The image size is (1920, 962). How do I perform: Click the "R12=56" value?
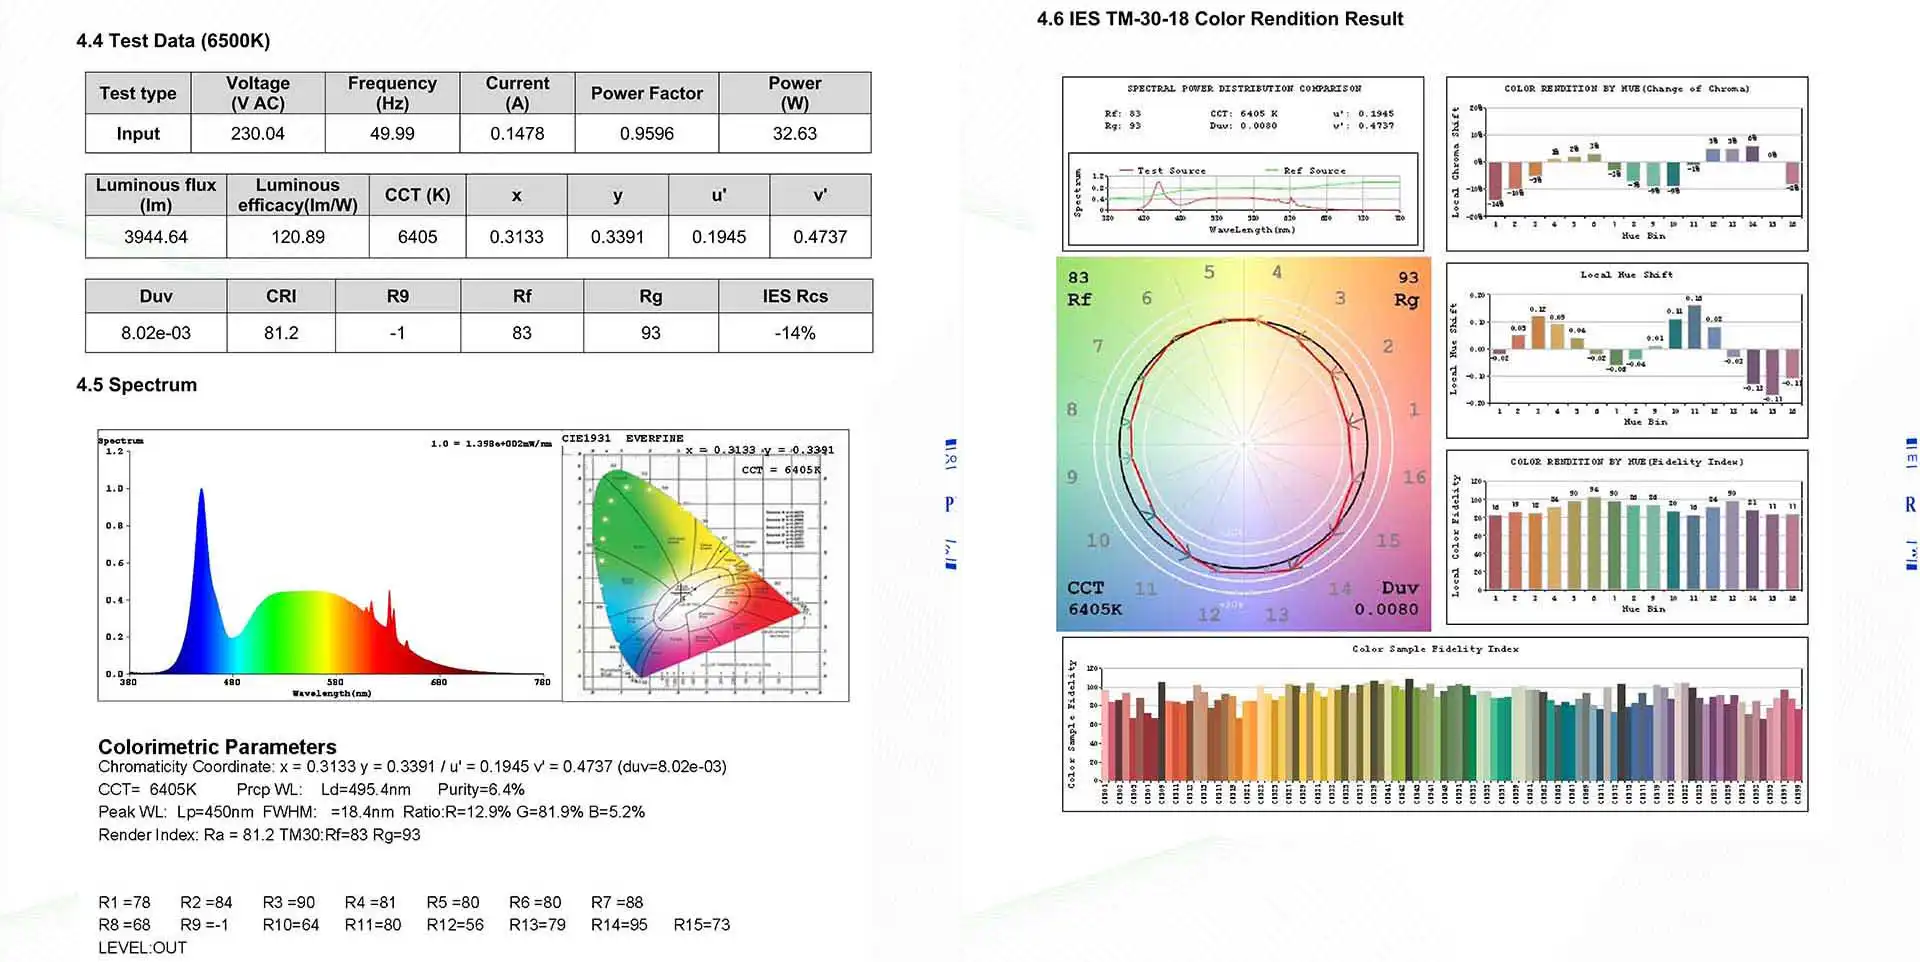[455, 925]
